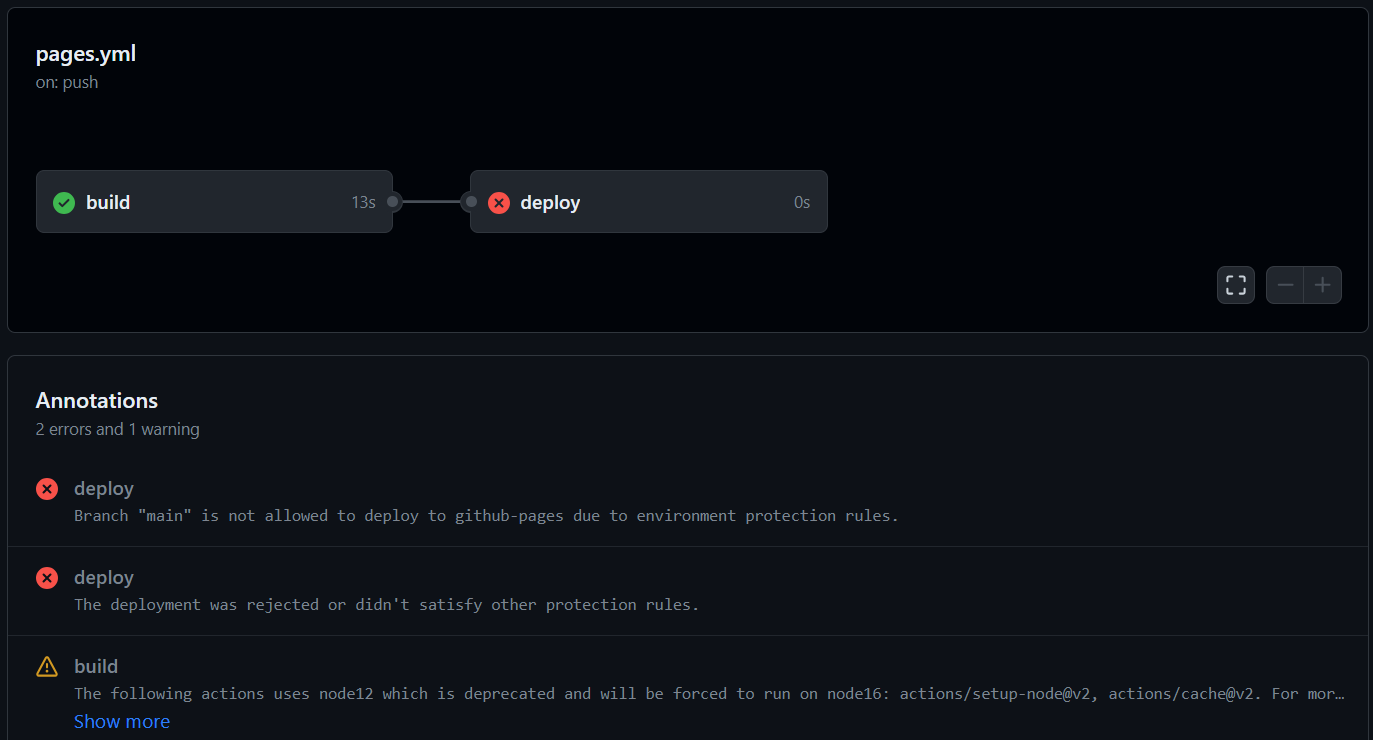Click the pages.yml workflow file name
1373x740 pixels.
tap(86, 54)
